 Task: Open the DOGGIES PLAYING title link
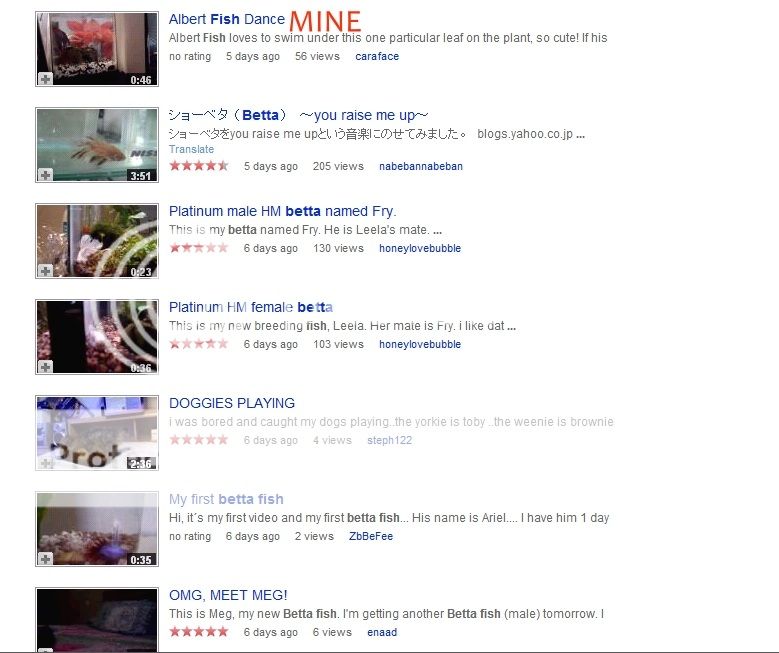[232, 403]
